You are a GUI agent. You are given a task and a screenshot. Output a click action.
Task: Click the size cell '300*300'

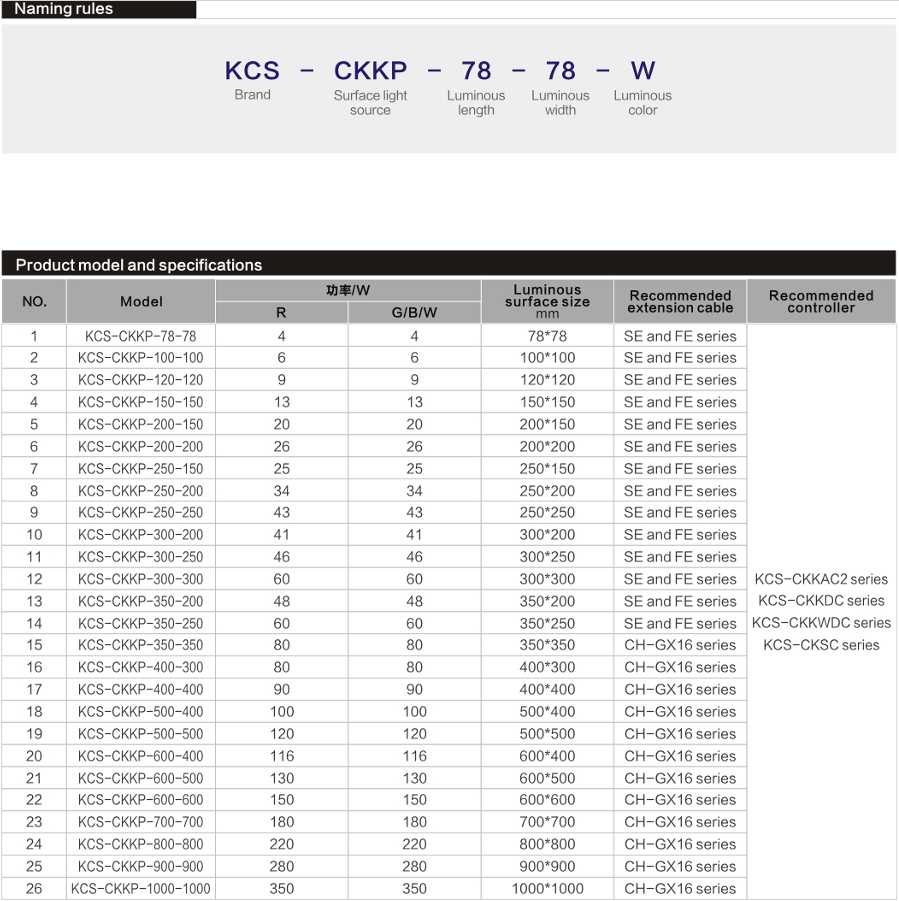pos(547,579)
